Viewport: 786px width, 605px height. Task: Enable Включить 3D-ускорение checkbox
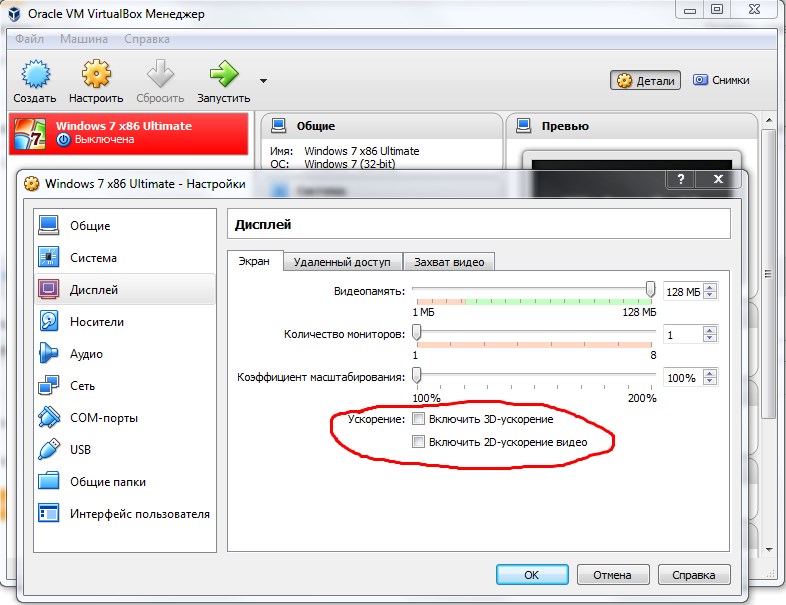(x=418, y=419)
